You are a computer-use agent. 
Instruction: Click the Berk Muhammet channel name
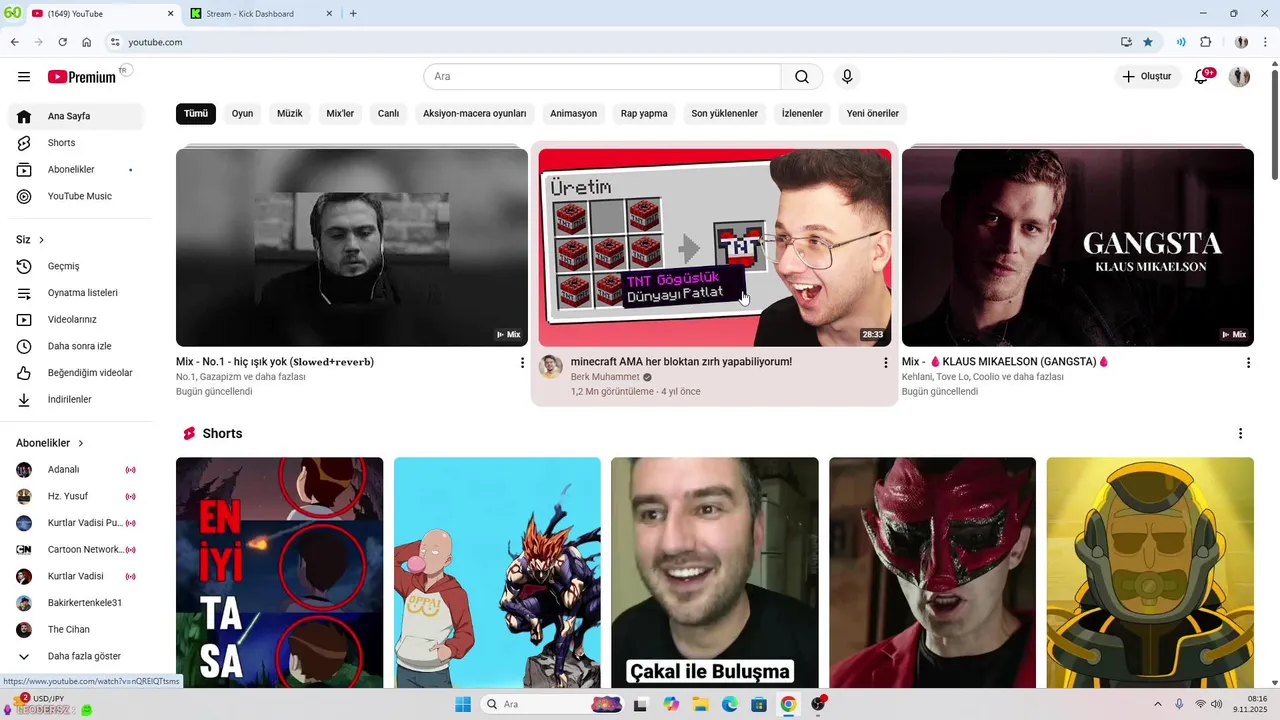pyautogui.click(x=605, y=377)
